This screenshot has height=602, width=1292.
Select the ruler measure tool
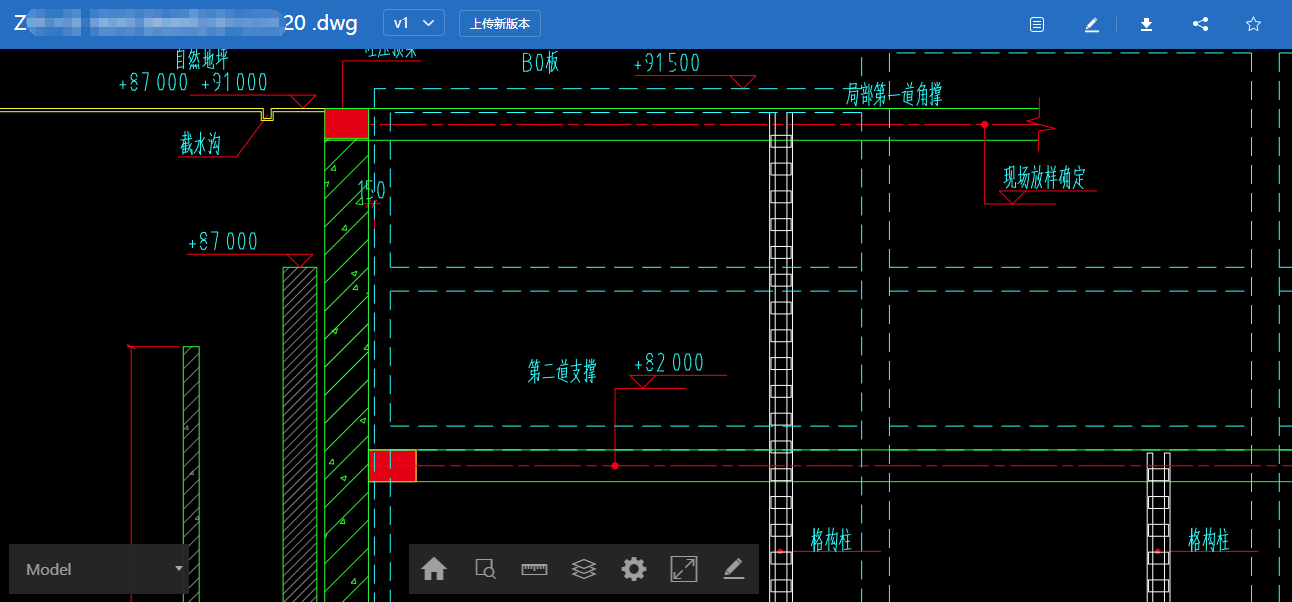(x=535, y=569)
